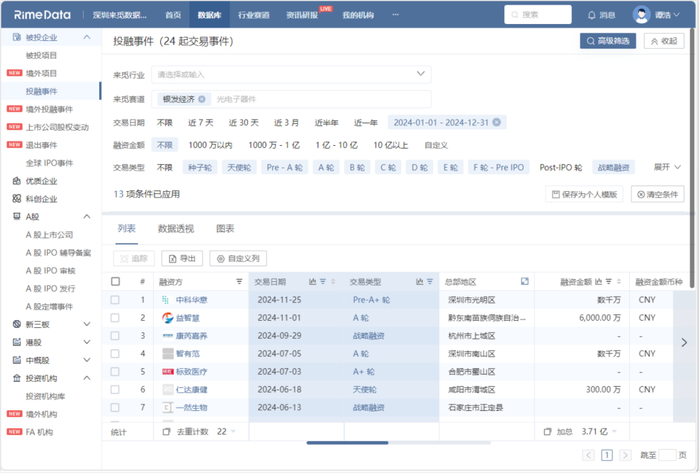
Task: Expand more transaction types with 展开
Action: click(x=667, y=167)
